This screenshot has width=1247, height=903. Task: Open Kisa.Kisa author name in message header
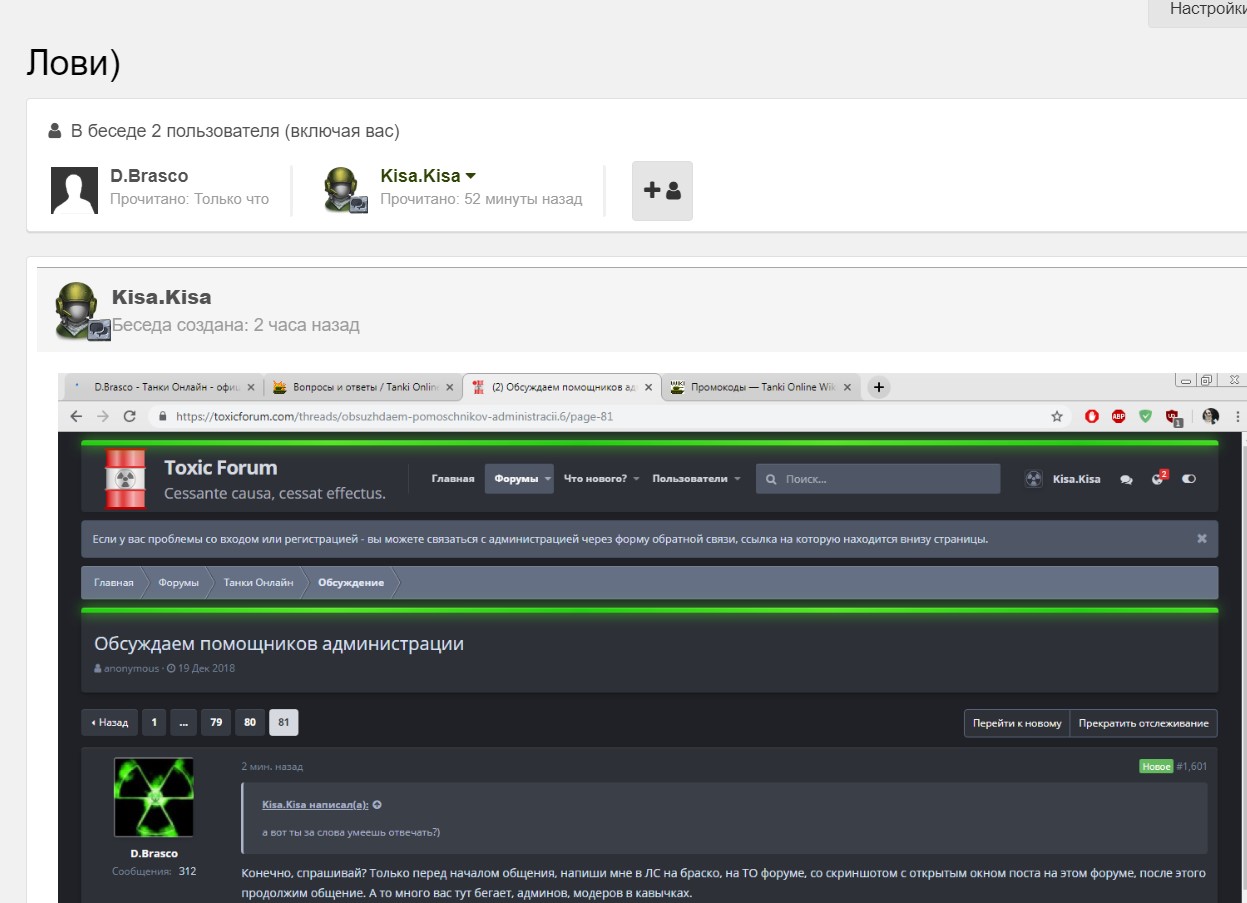click(x=161, y=297)
